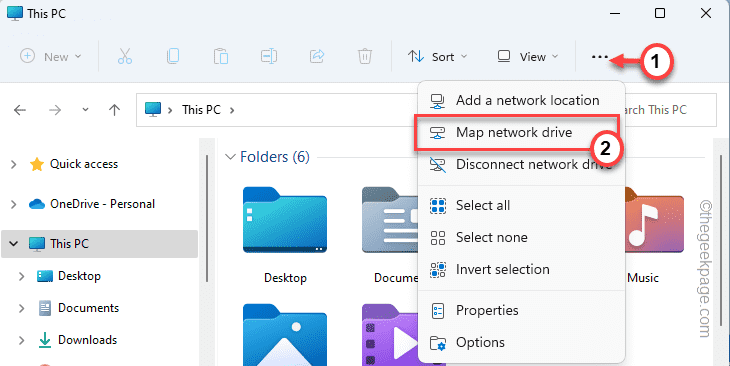Viewport: 730px width, 366px height.
Task: Open the Sort dropdown
Action: tap(437, 56)
